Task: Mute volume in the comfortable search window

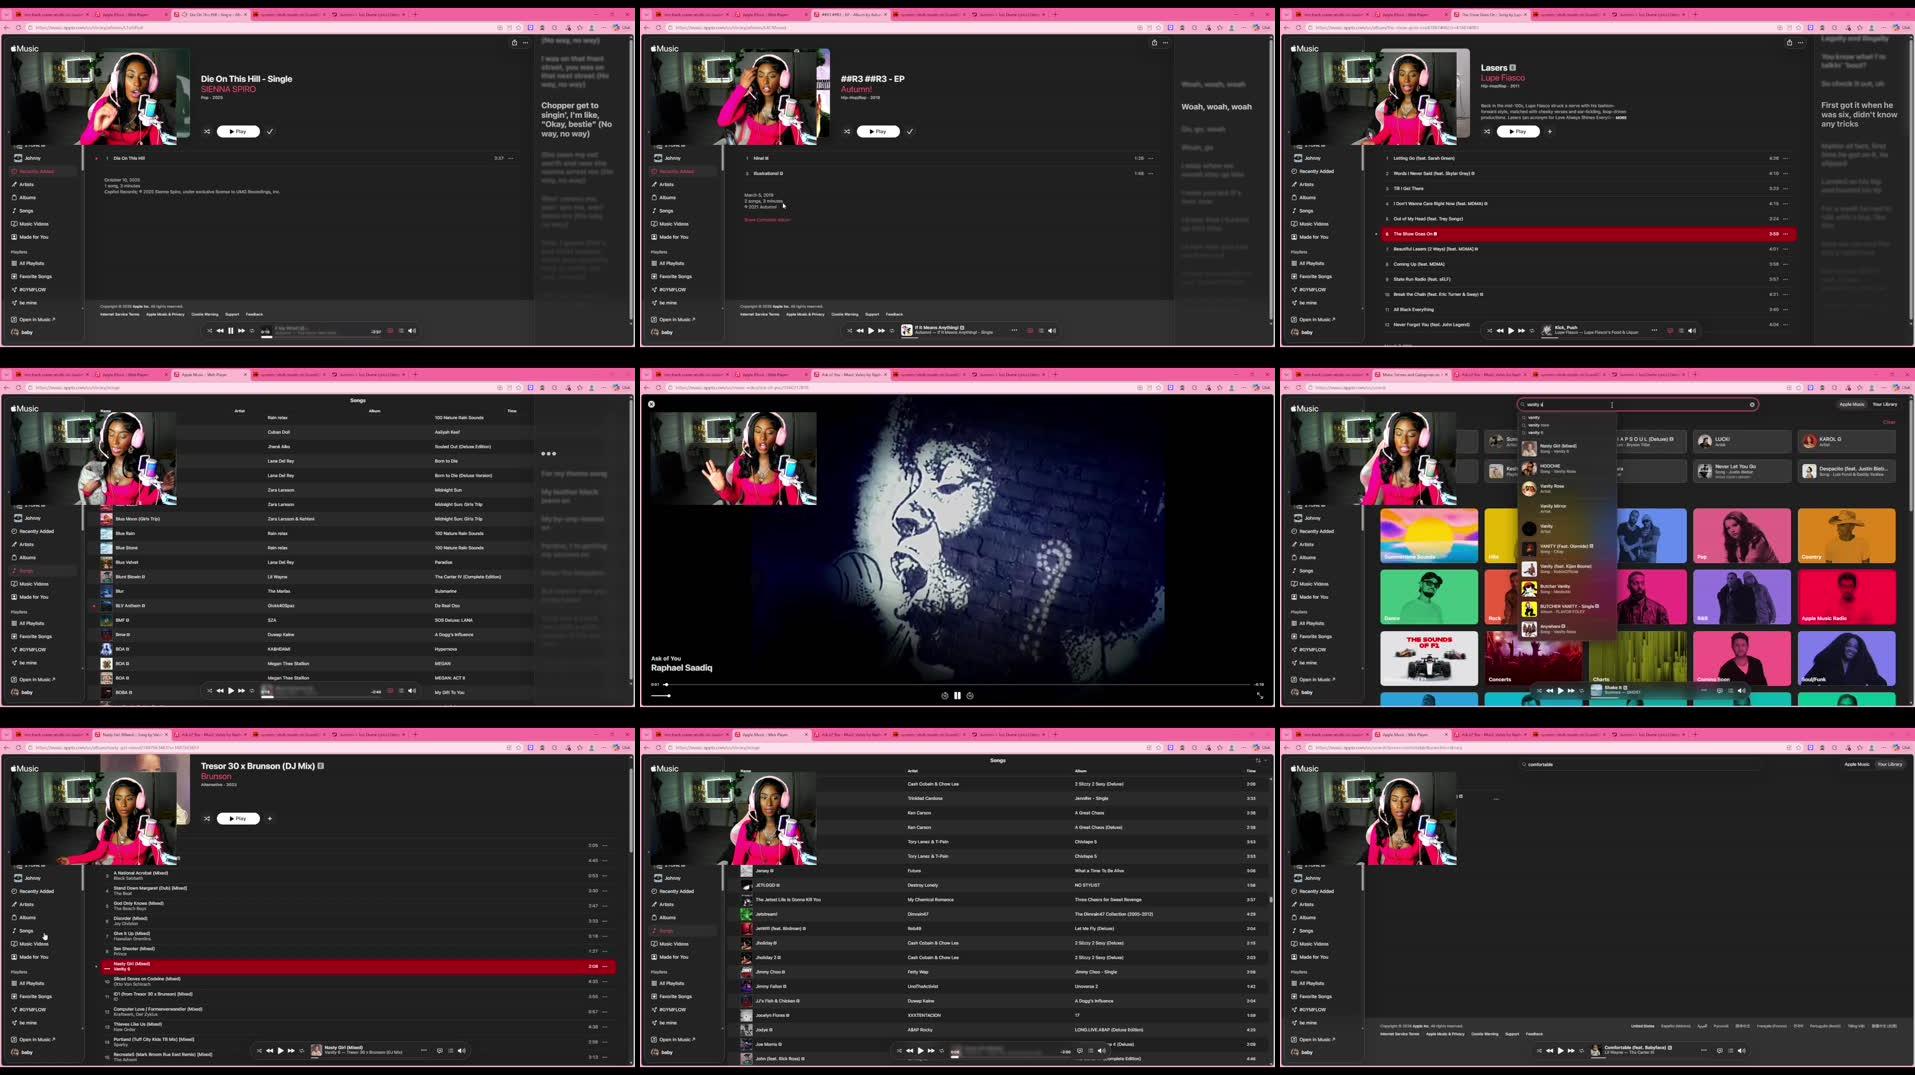Action: click(x=1741, y=1051)
